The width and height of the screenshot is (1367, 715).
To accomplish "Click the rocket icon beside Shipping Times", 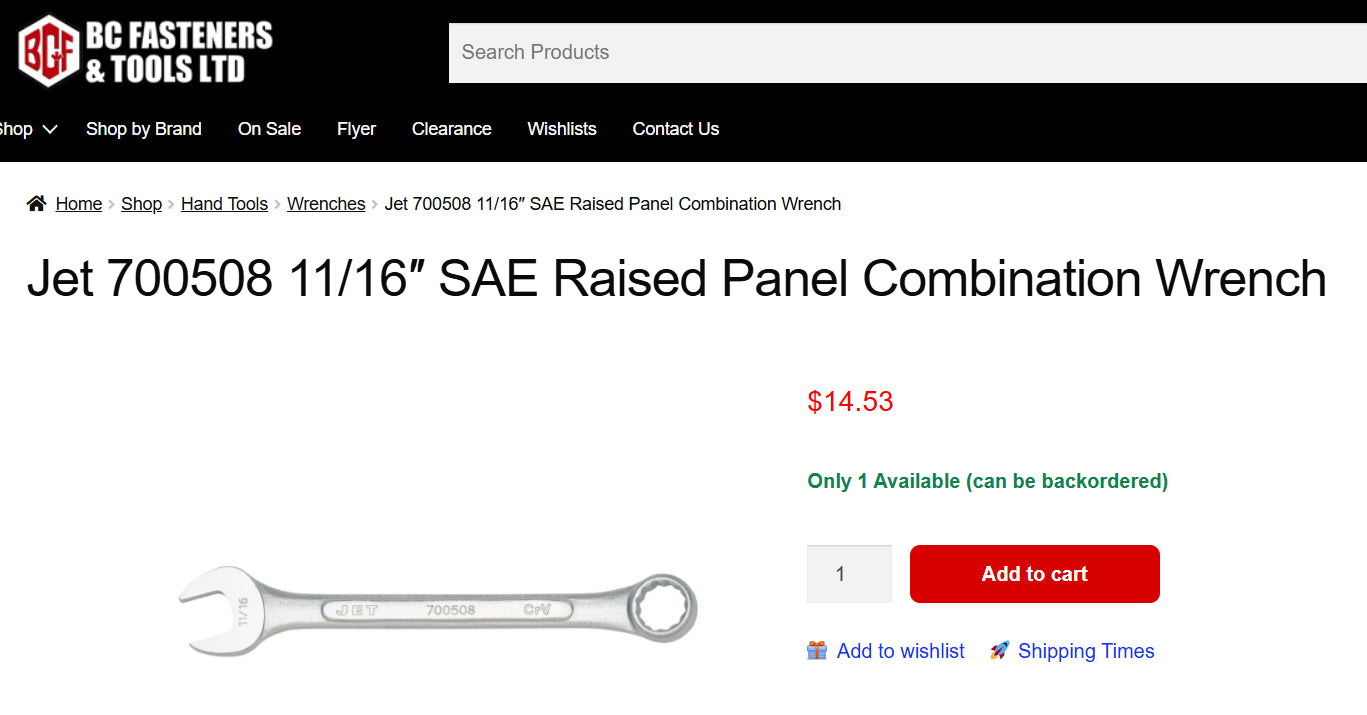I will 999,651.
